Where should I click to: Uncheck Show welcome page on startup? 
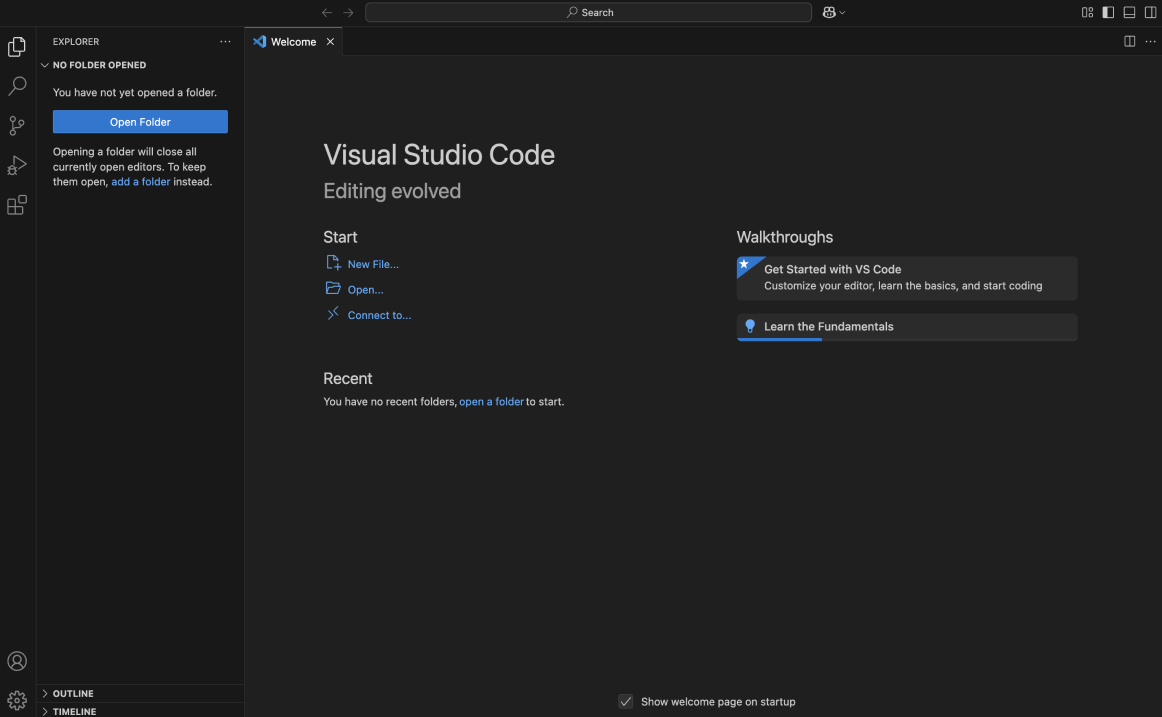625,701
